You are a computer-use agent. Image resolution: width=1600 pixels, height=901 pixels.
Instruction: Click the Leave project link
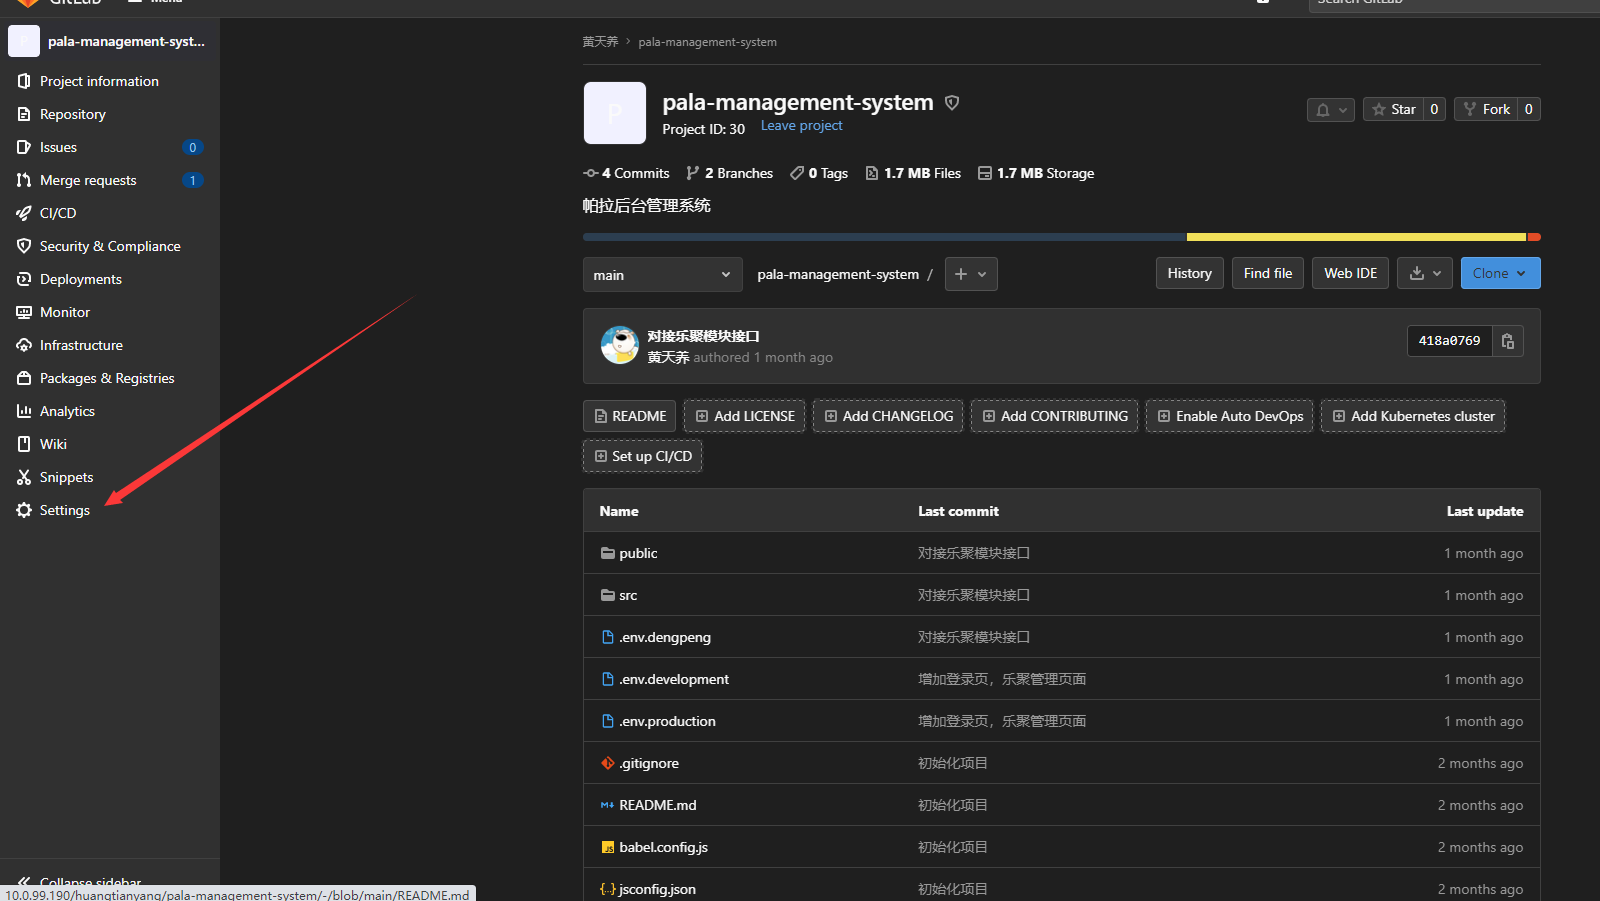coord(801,125)
